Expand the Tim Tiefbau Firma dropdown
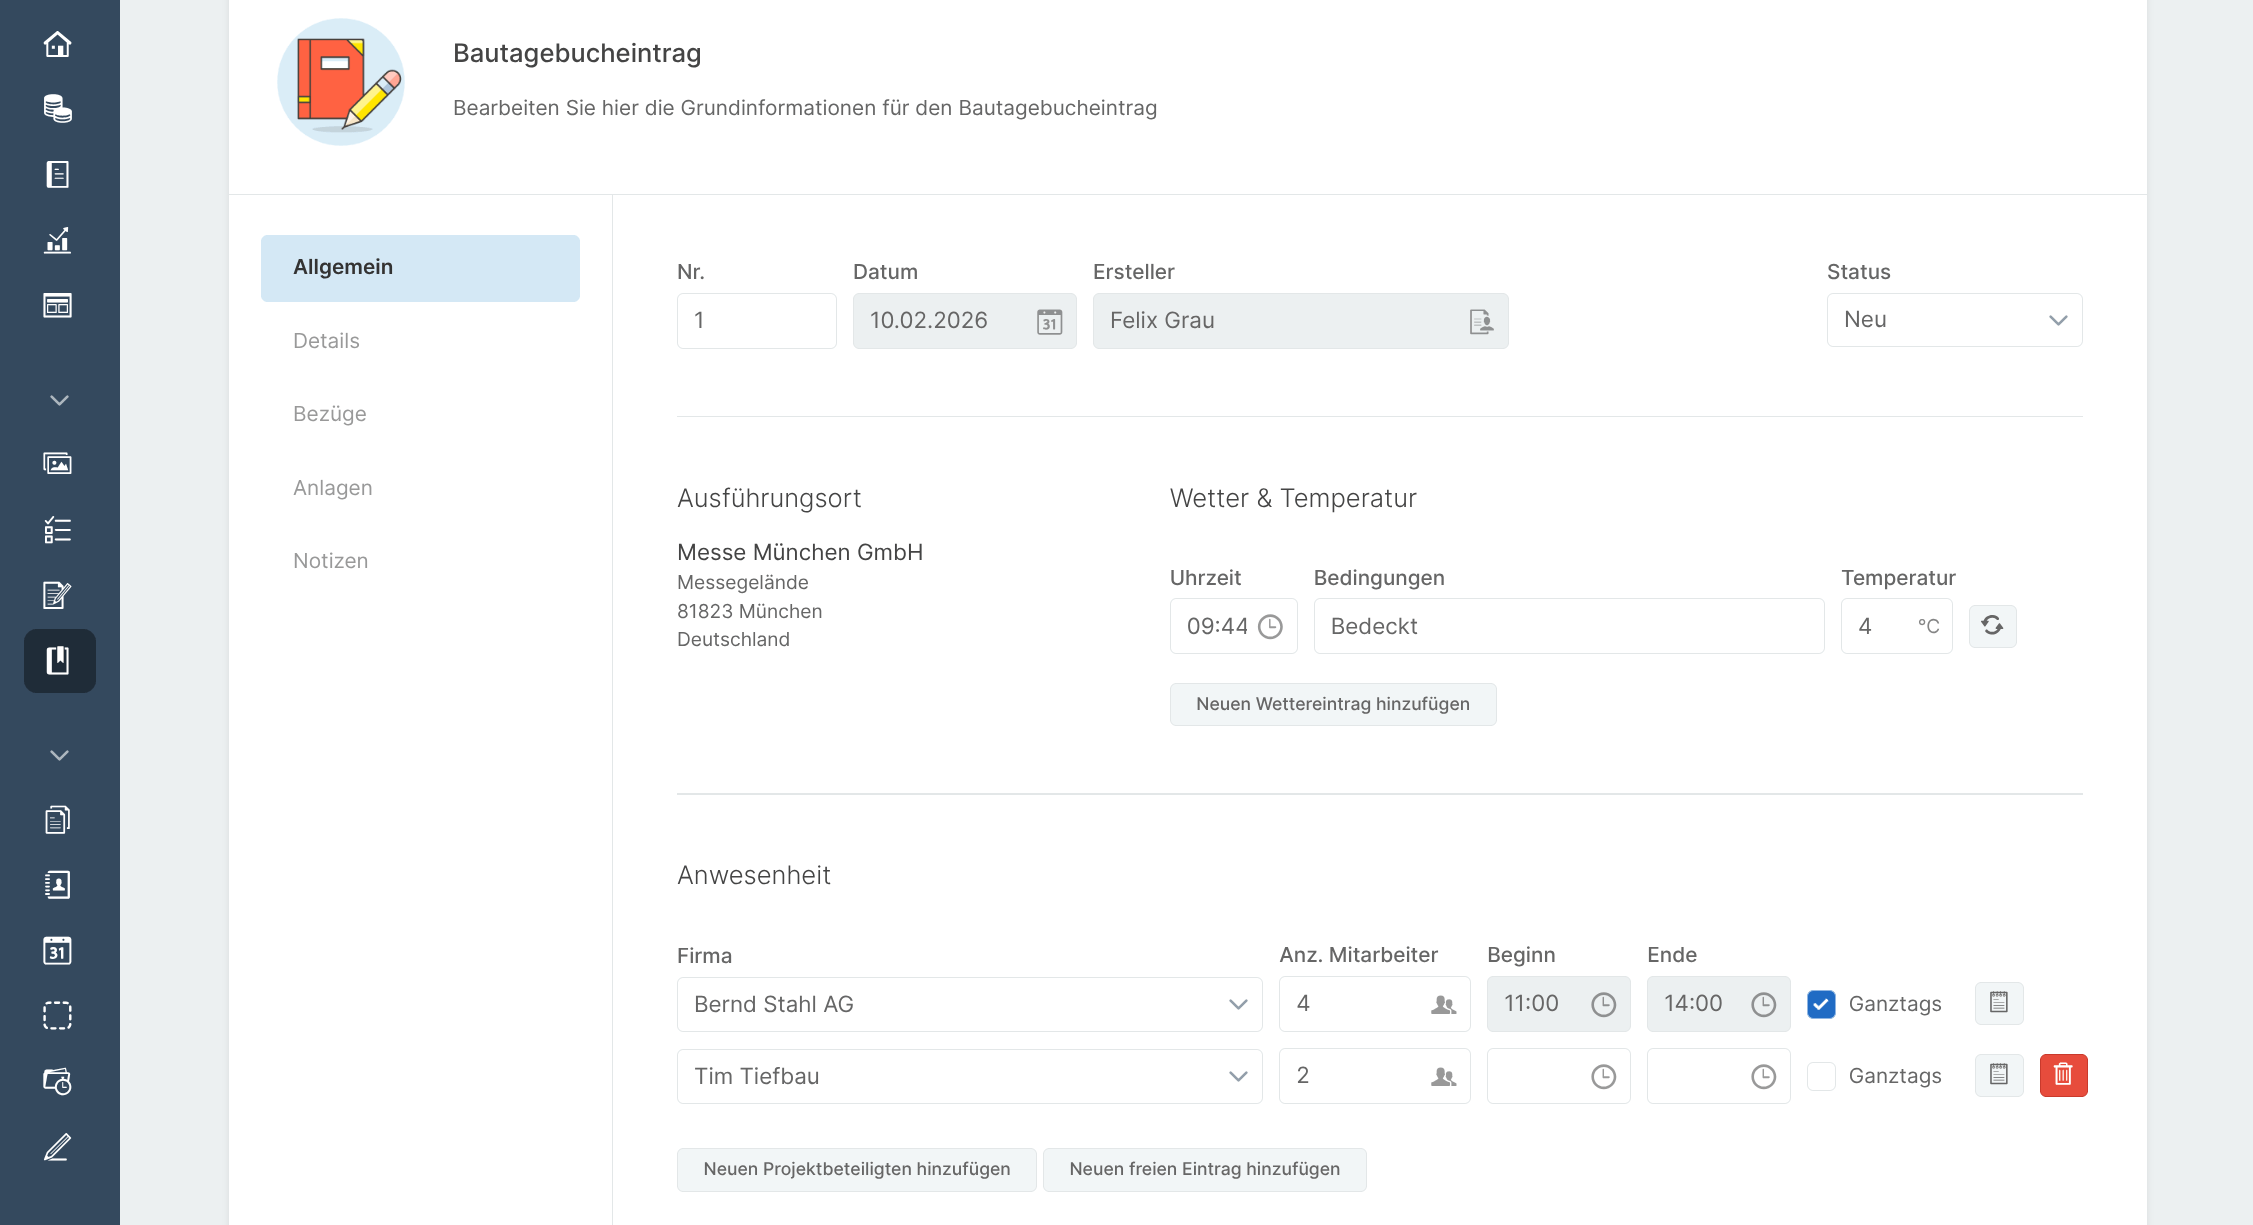Viewport: 2253px width, 1225px height. click(x=969, y=1076)
